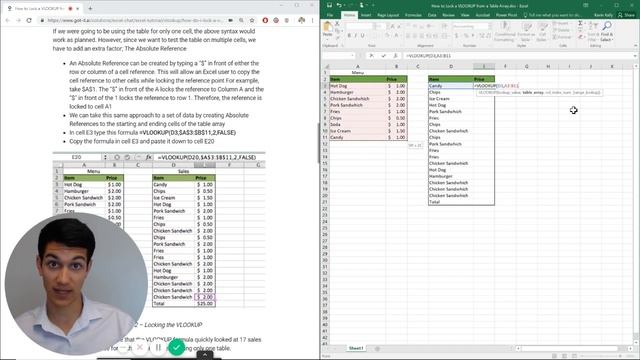Image resolution: width=640 pixels, height=360 pixels.
Task: Toggle Underline formatting in Excel ribbon
Action: 362,36
